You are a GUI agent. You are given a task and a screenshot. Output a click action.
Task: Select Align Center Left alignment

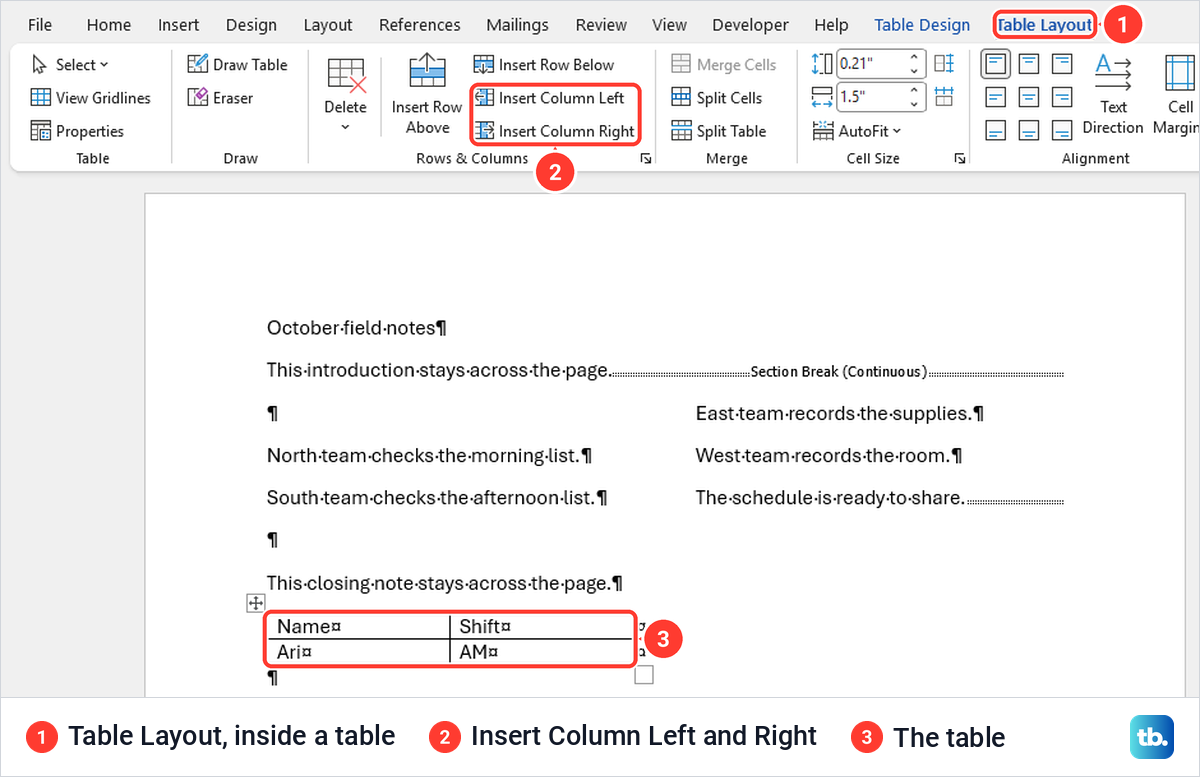click(x=996, y=97)
